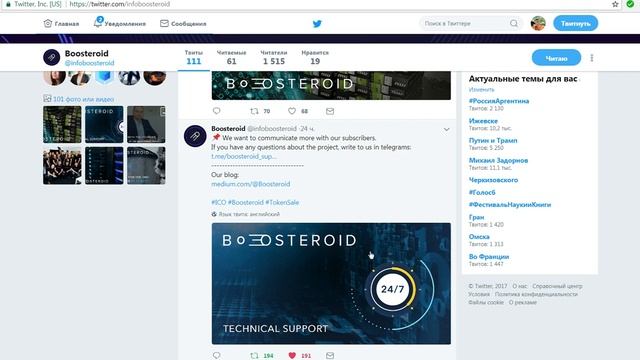The image size is (640, 360).
Task: Switch to the Читатели tab
Action: 274,58
